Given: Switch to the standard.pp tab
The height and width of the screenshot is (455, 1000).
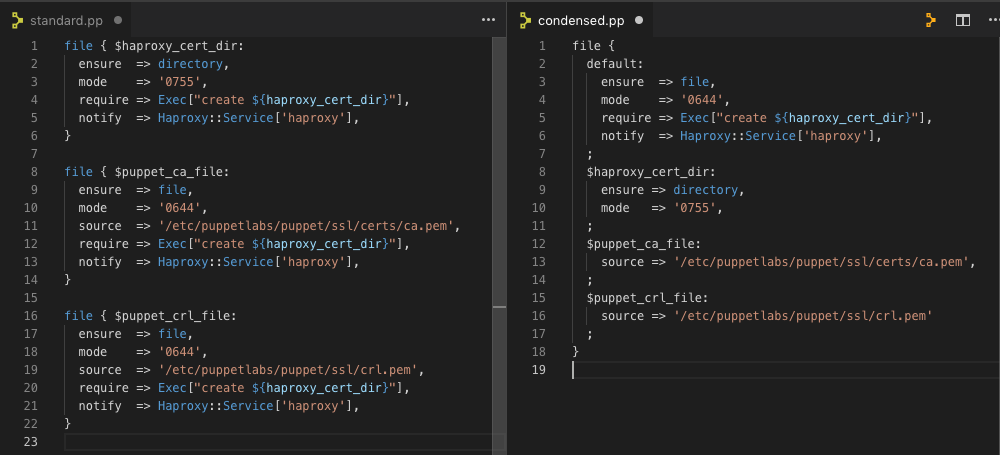Looking at the screenshot, I should (x=66, y=20).
